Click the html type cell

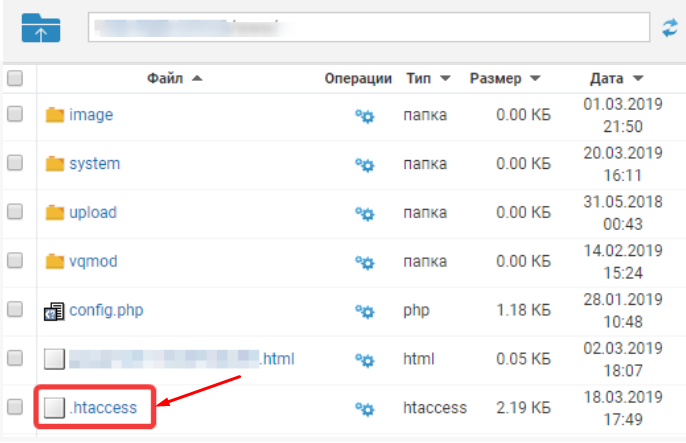tap(419, 359)
